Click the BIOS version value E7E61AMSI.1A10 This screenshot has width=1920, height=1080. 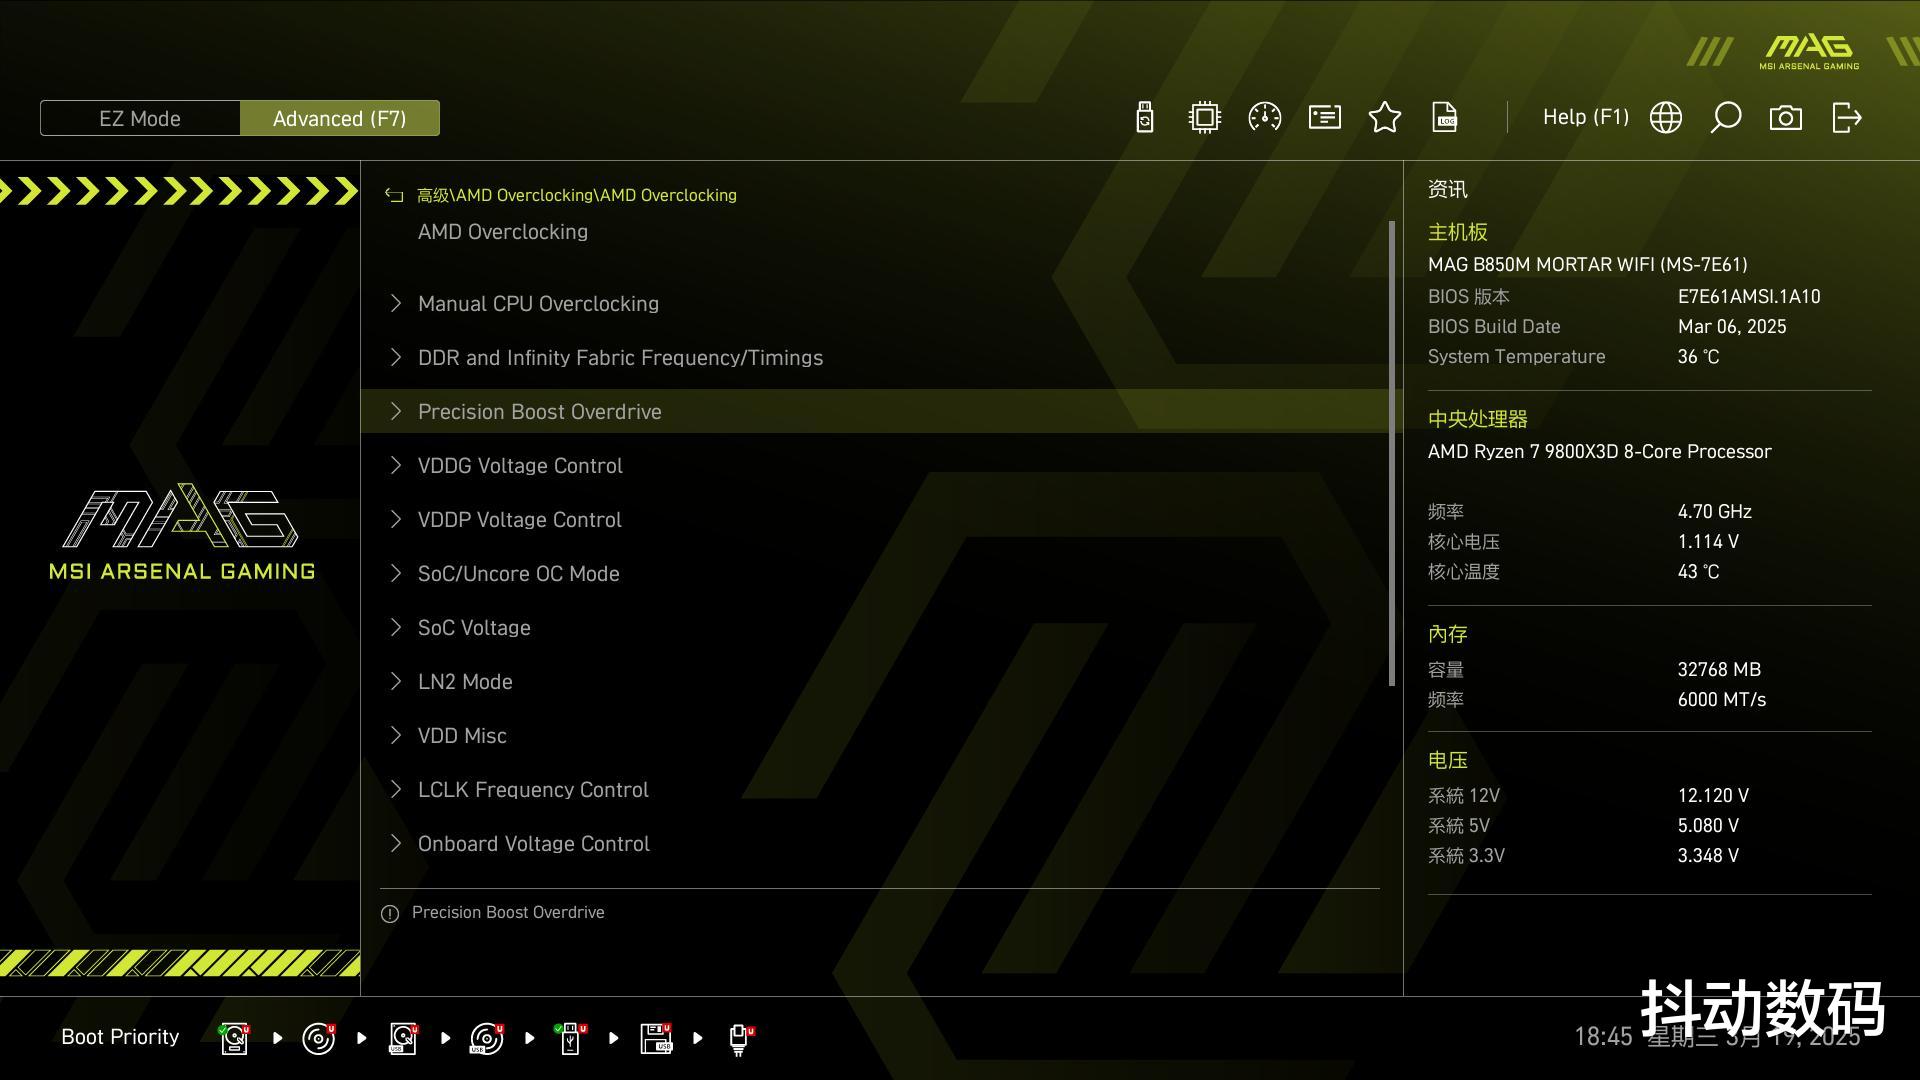(1749, 297)
